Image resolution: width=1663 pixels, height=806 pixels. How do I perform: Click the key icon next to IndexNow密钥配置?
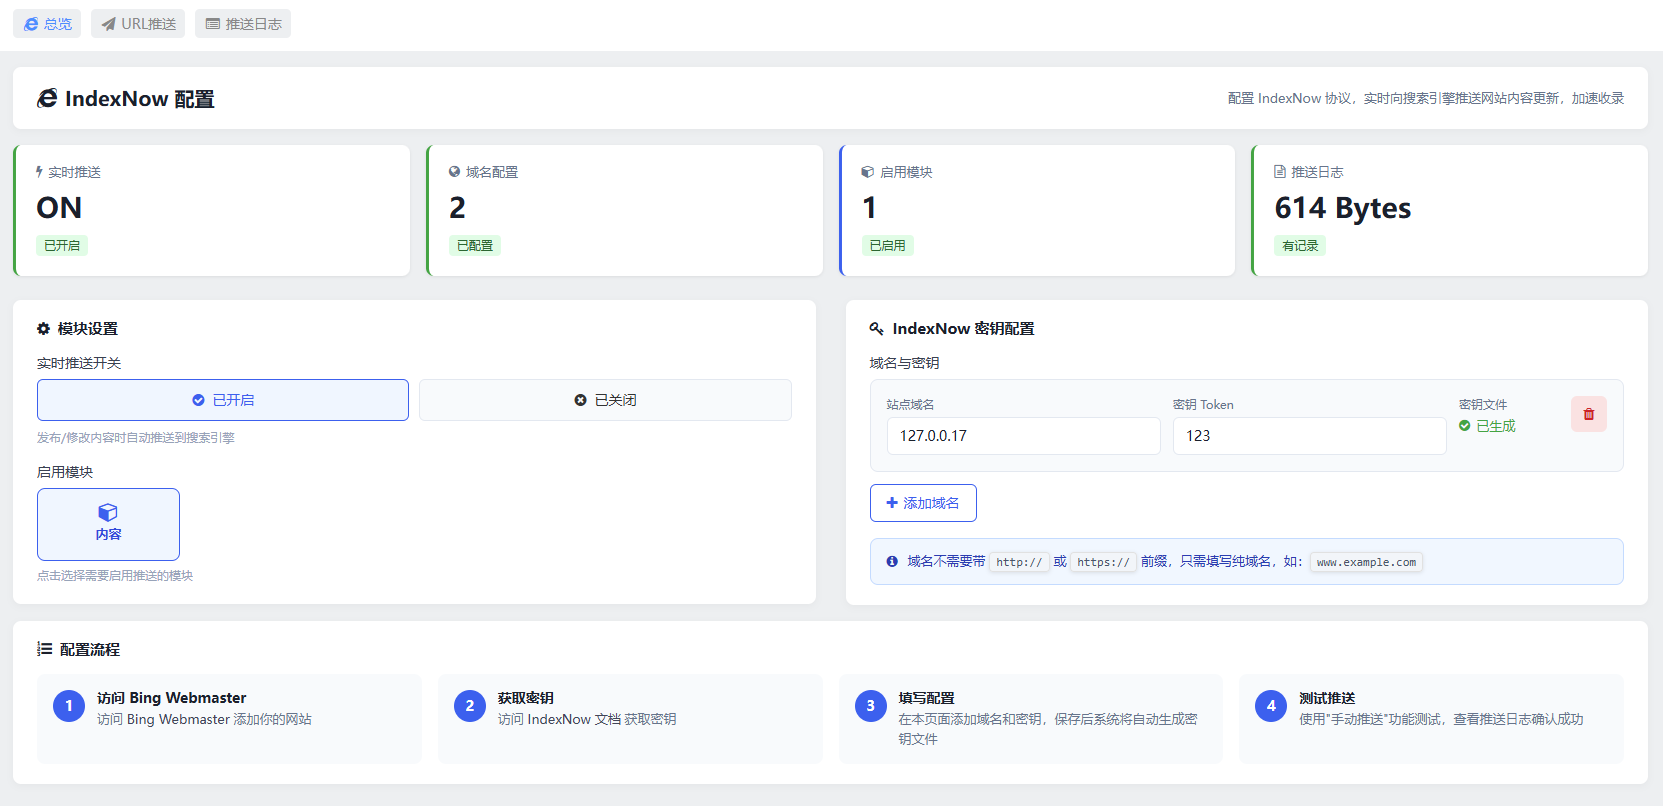pos(877,329)
